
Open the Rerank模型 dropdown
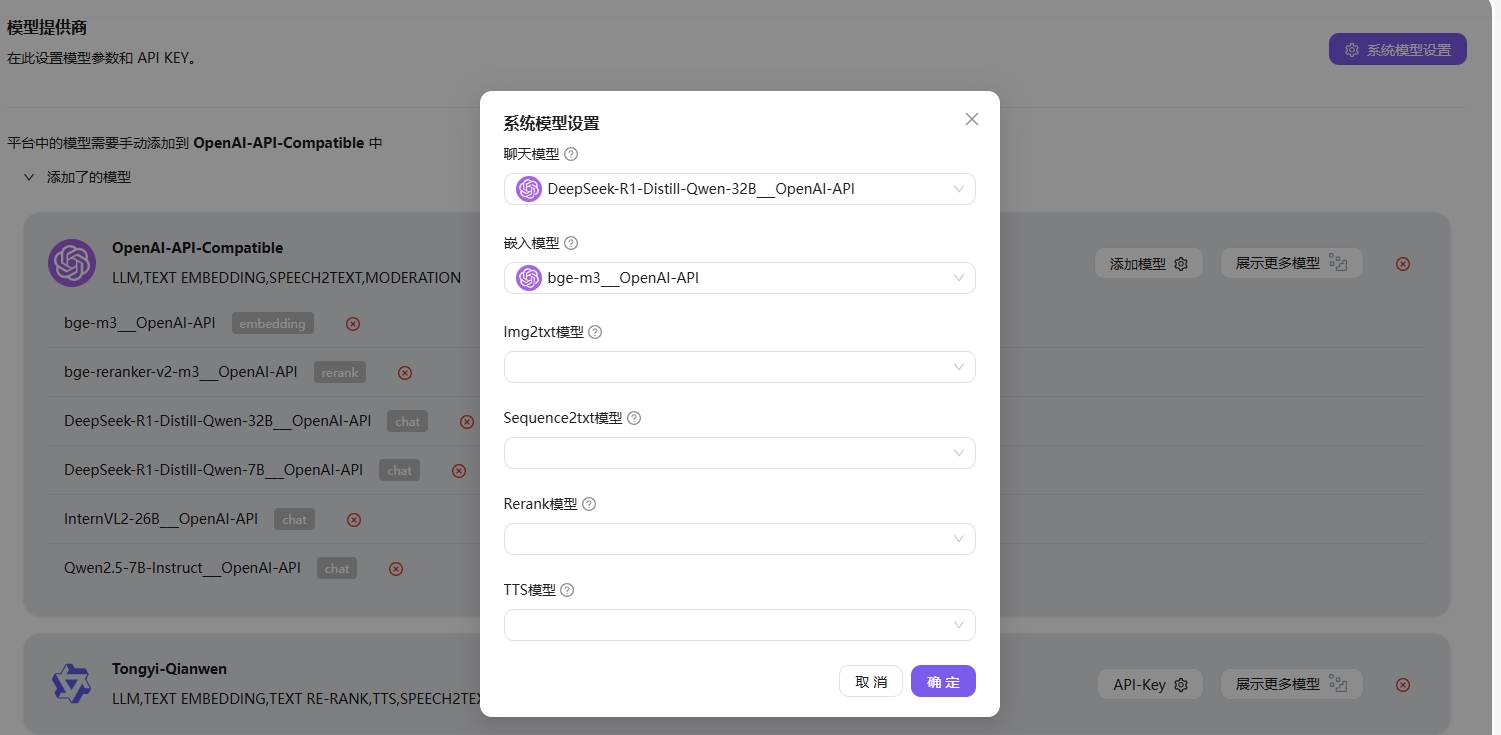coord(739,539)
